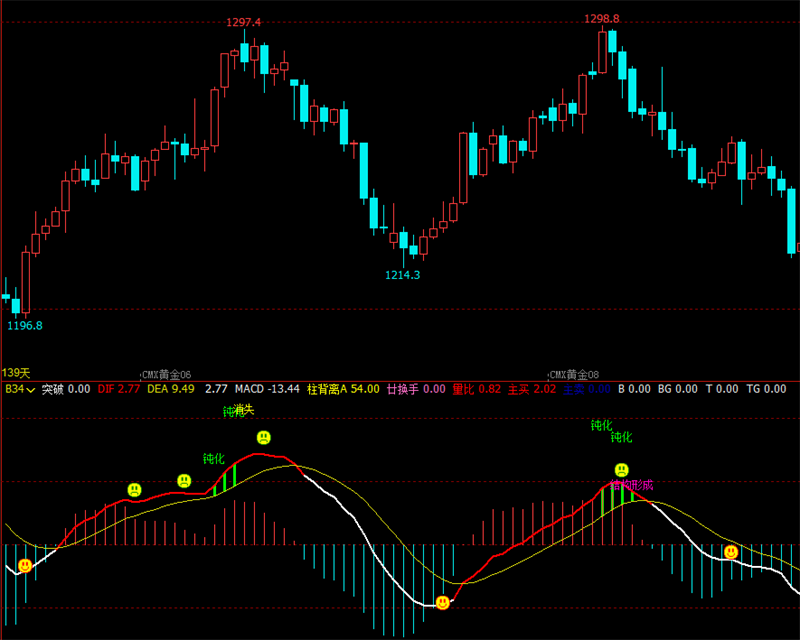Viewport: 800px width, 640px height.
Task: Click the sad face above 结构形成 label
Action: (x=621, y=470)
